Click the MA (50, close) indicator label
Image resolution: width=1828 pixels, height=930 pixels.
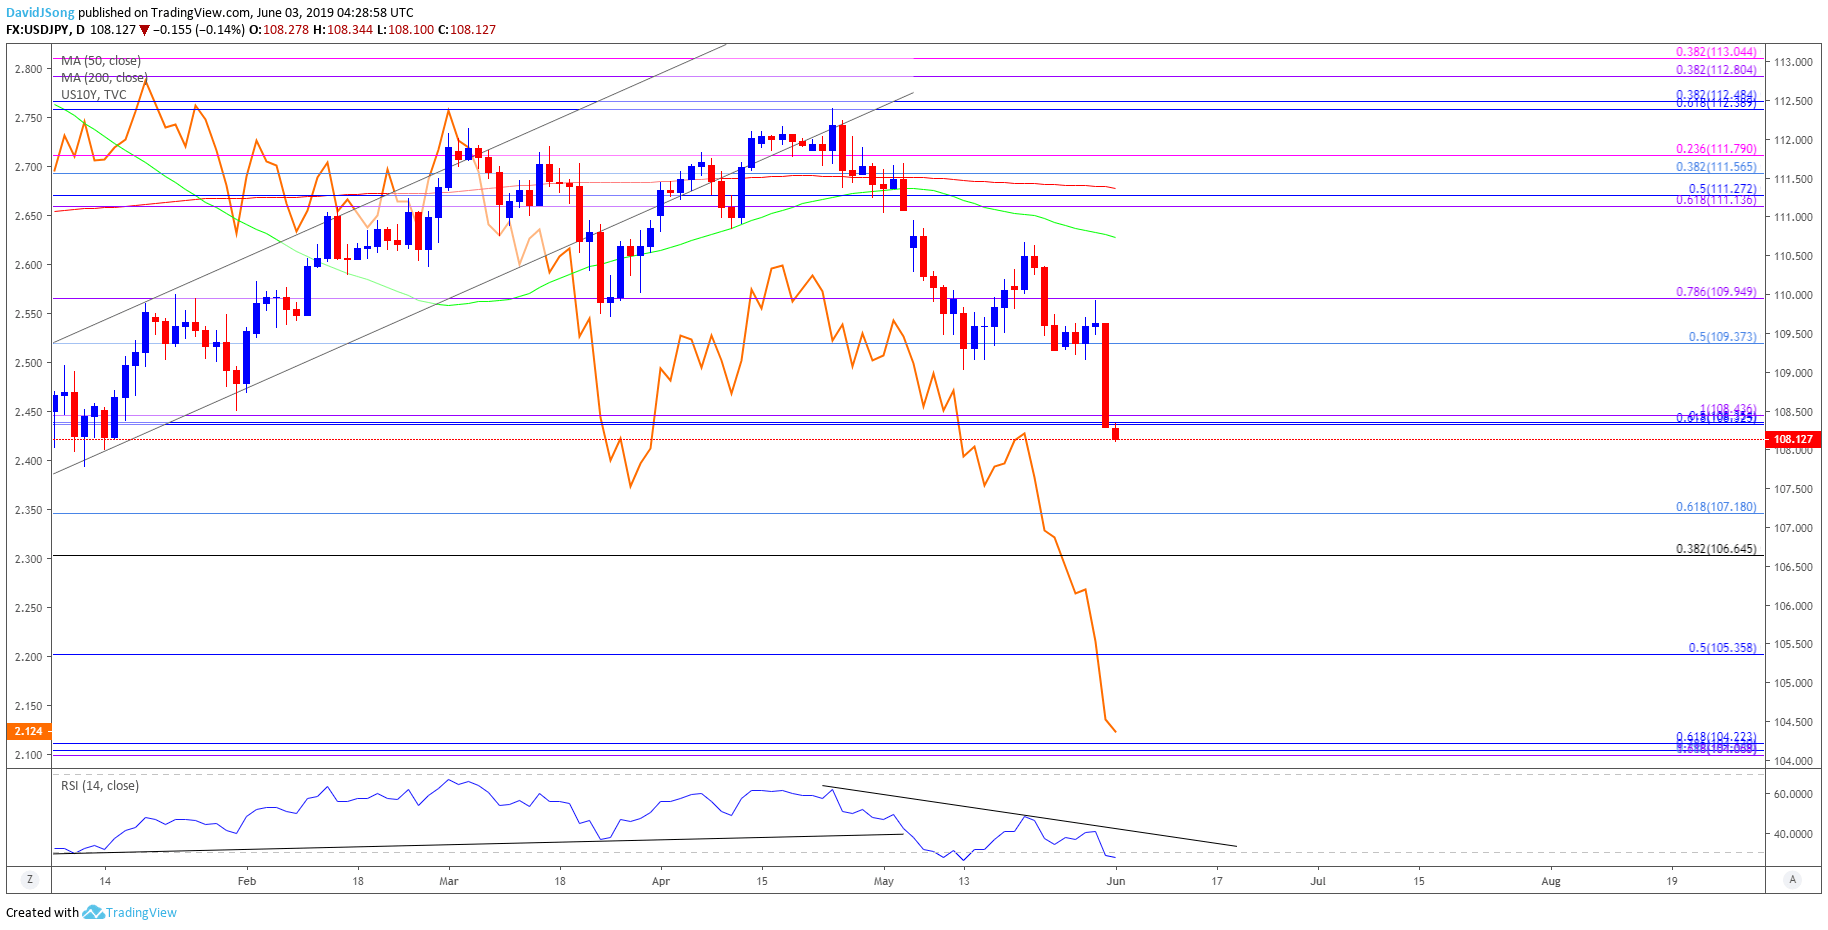[101, 61]
